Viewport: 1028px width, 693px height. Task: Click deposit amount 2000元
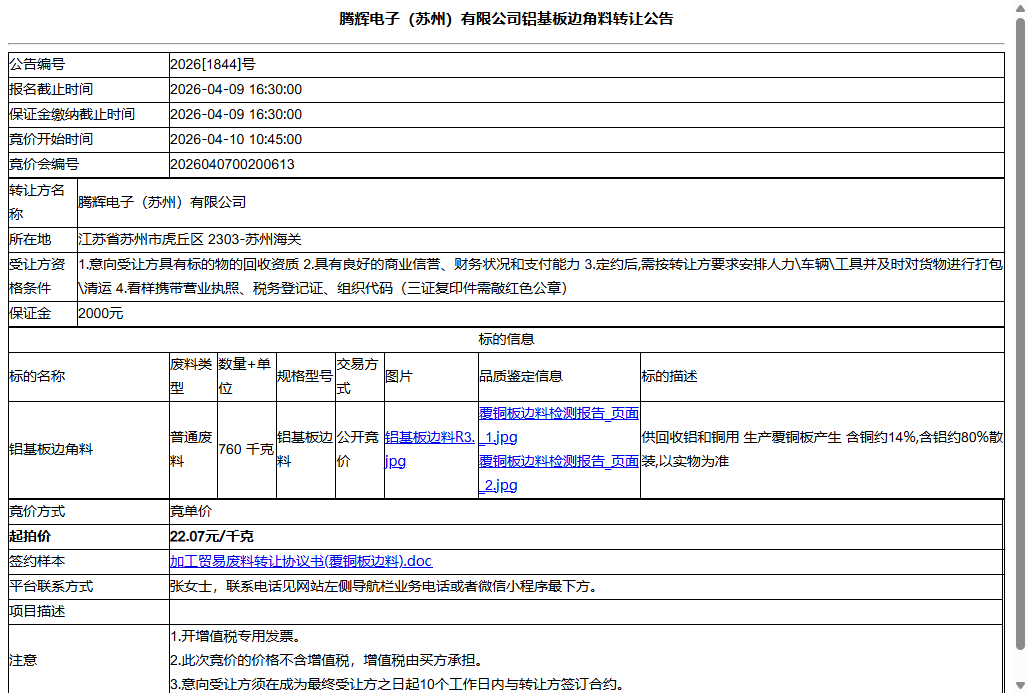click(100, 313)
